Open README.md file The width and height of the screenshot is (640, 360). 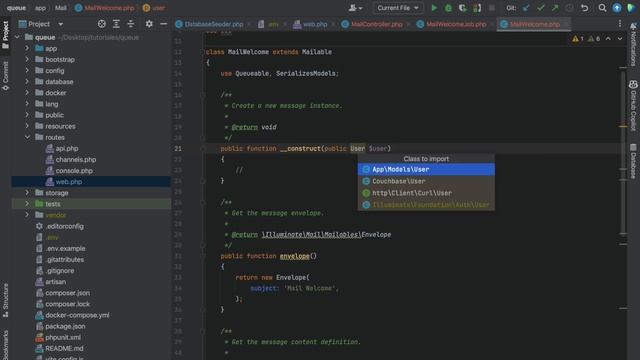click(64, 348)
